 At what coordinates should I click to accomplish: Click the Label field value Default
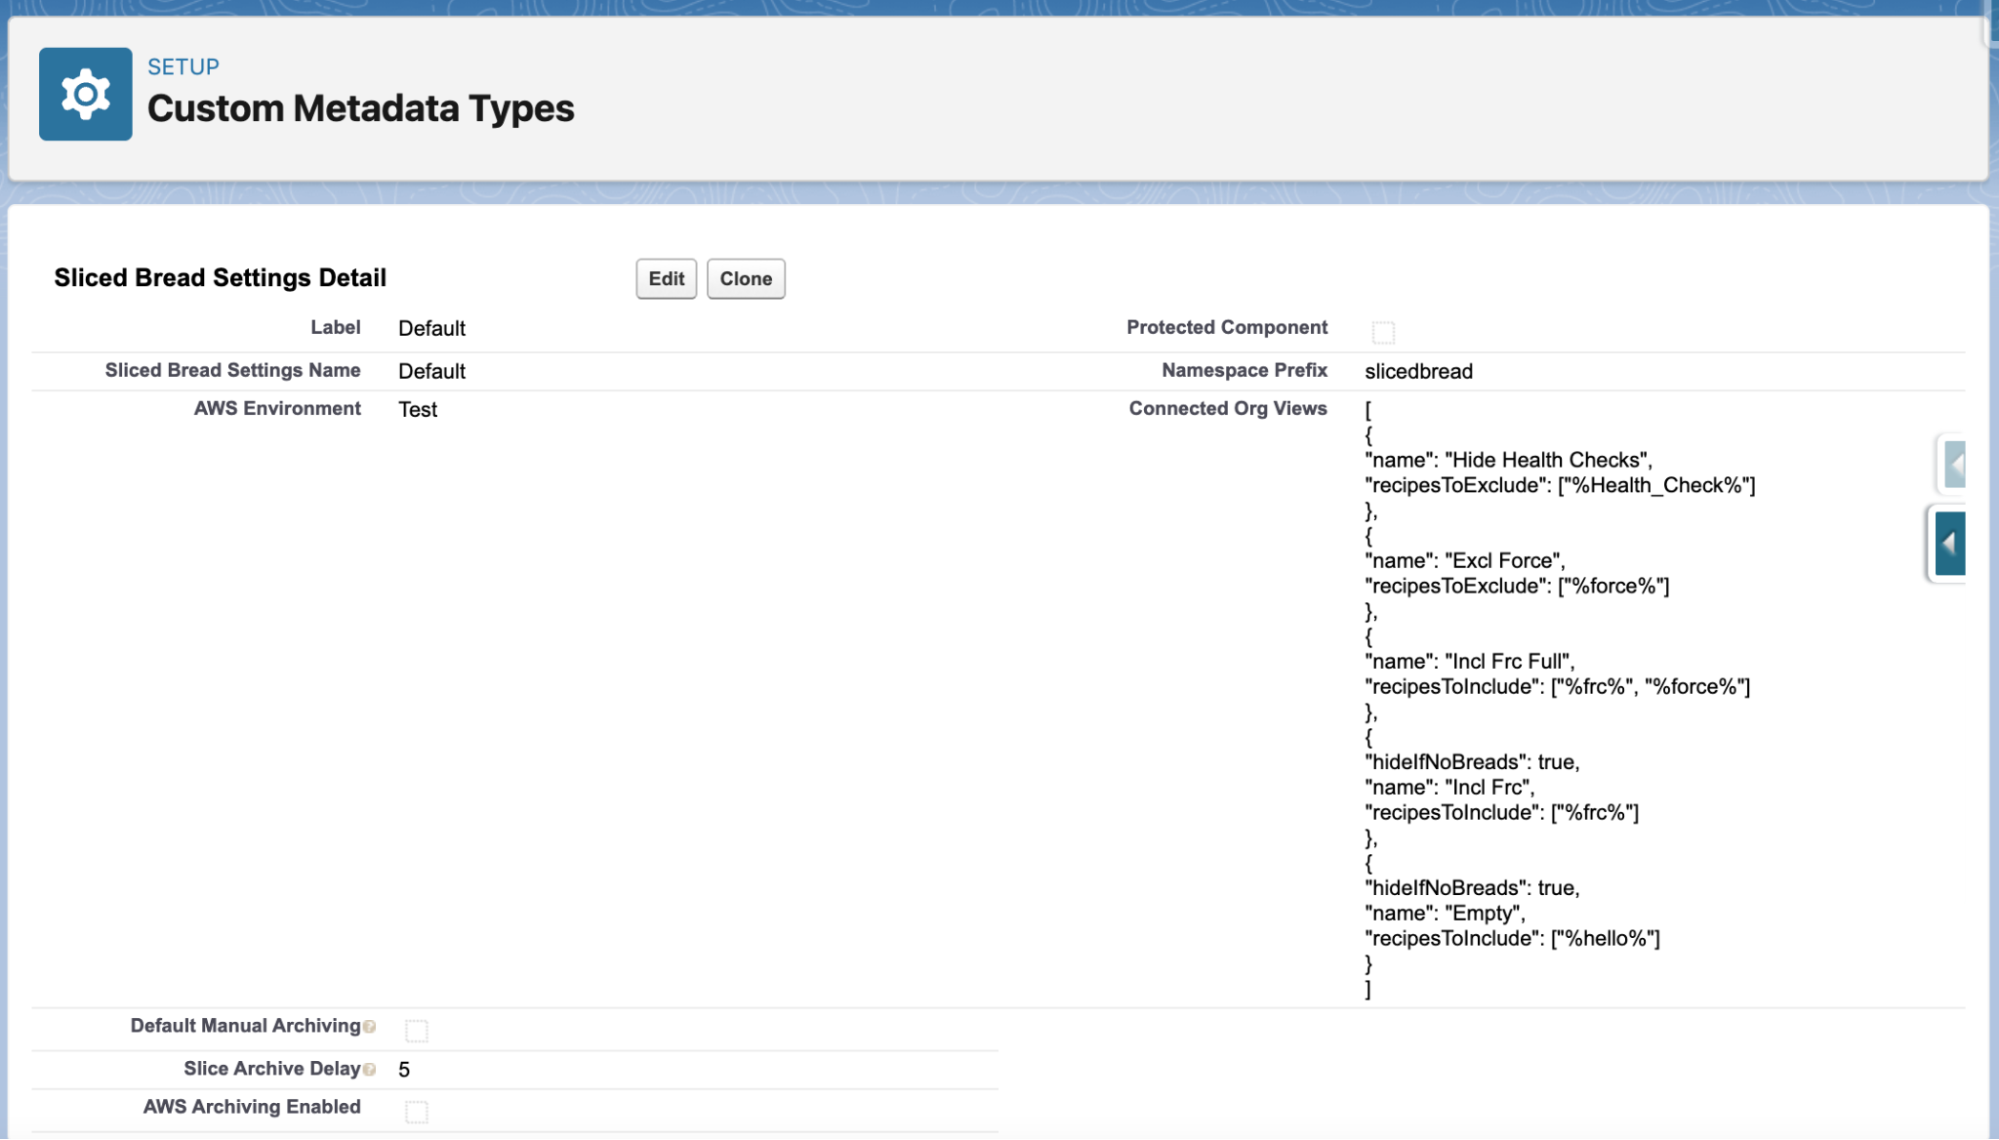431,329
